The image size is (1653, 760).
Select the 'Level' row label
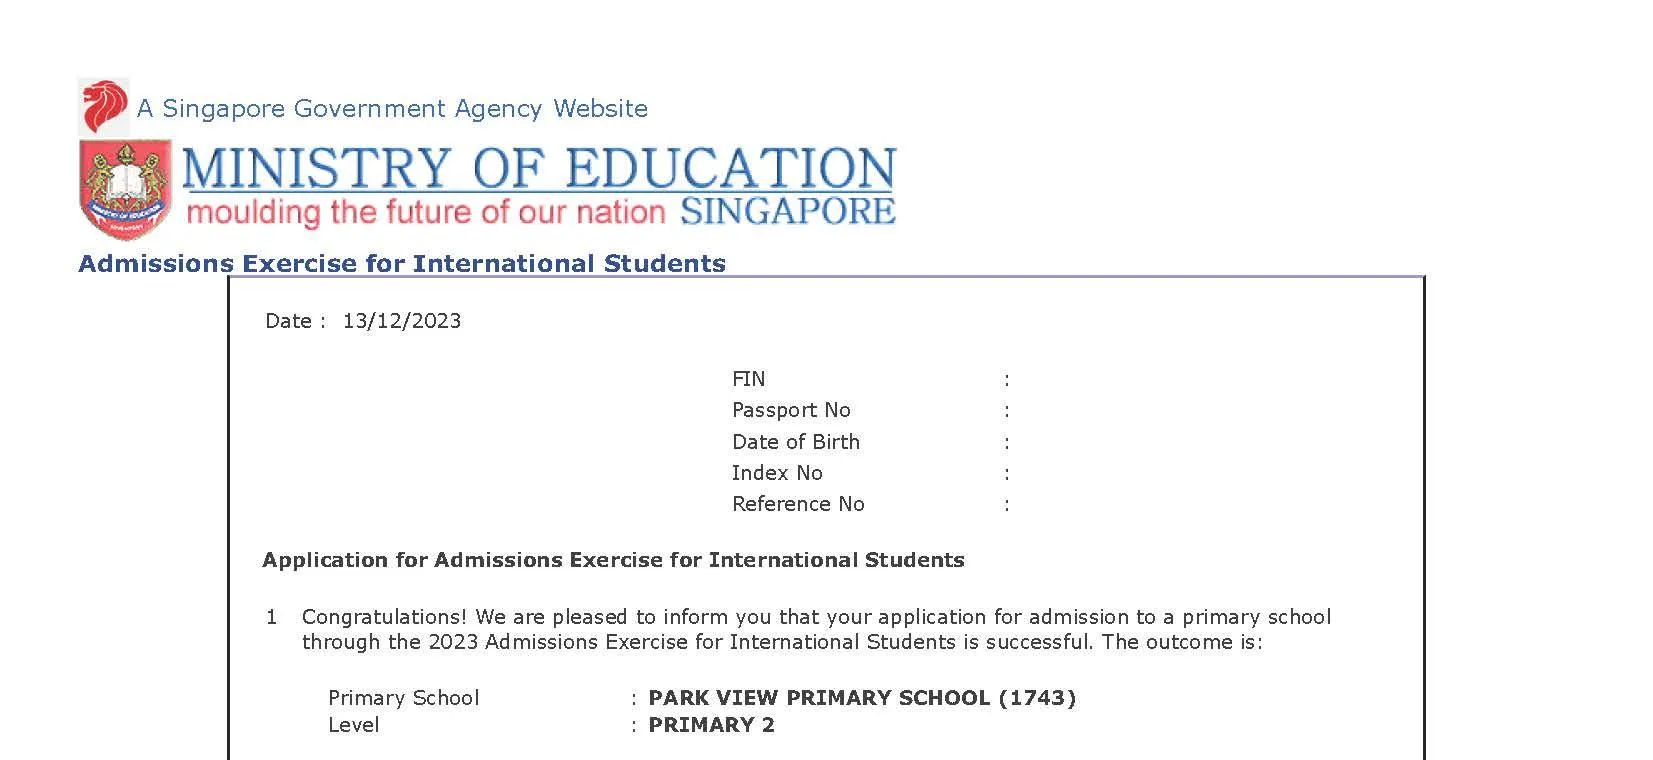pyautogui.click(x=354, y=725)
